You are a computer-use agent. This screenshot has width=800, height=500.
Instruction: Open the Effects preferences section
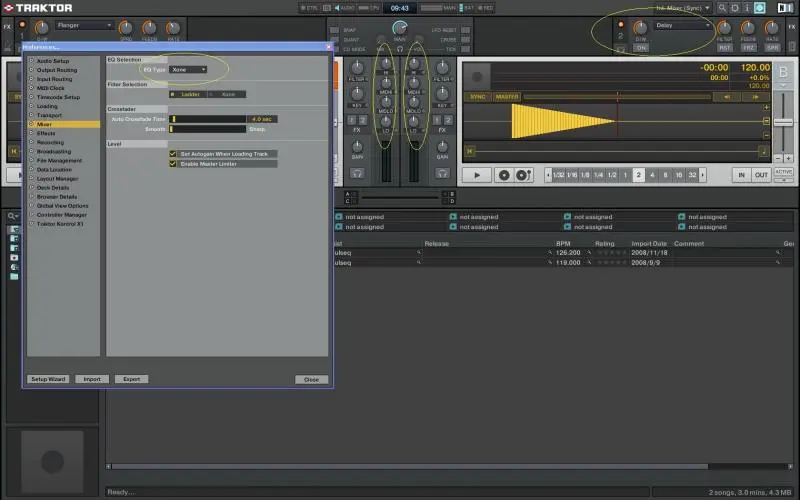(46, 133)
